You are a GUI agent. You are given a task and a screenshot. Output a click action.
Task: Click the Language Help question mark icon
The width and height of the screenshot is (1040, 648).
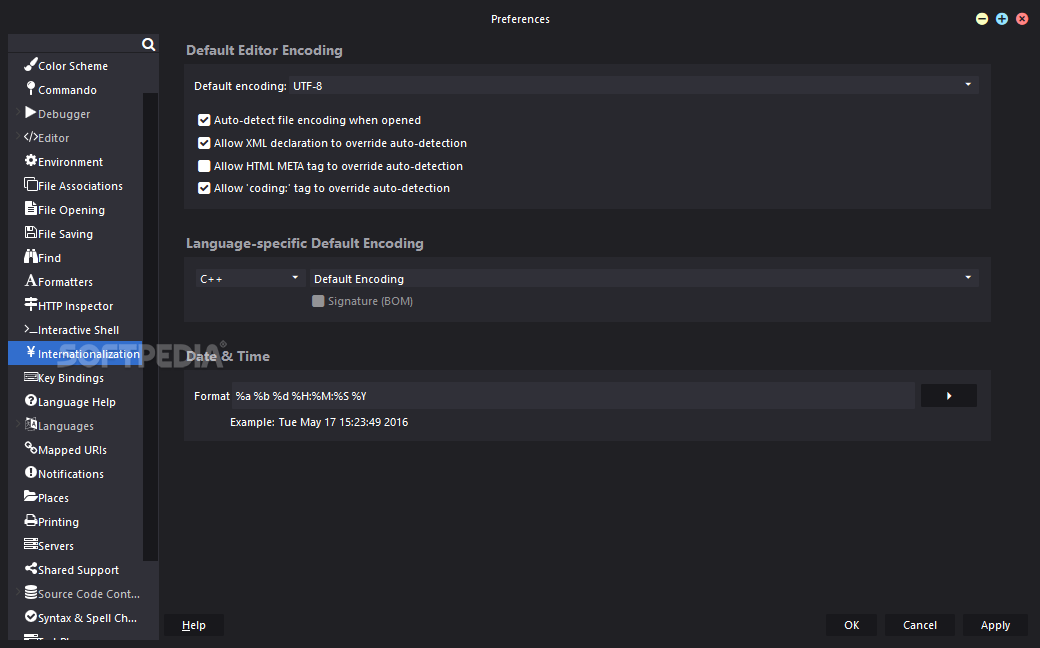[31, 401]
